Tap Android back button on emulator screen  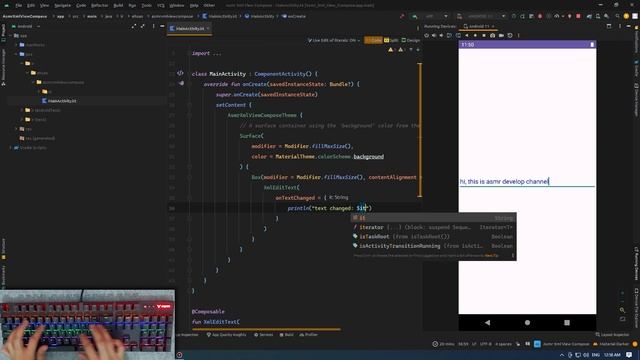point(487,322)
